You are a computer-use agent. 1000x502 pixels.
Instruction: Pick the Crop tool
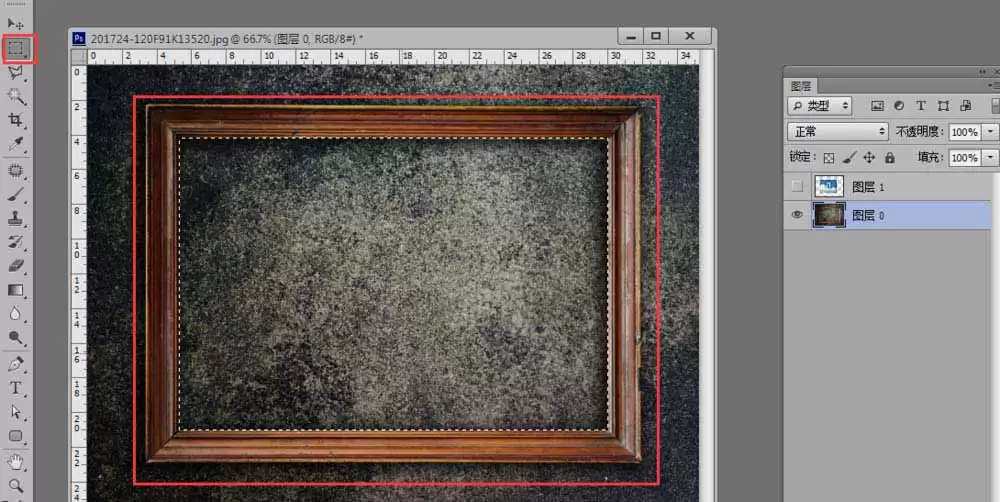pyautogui.click(x=16, y=120)
